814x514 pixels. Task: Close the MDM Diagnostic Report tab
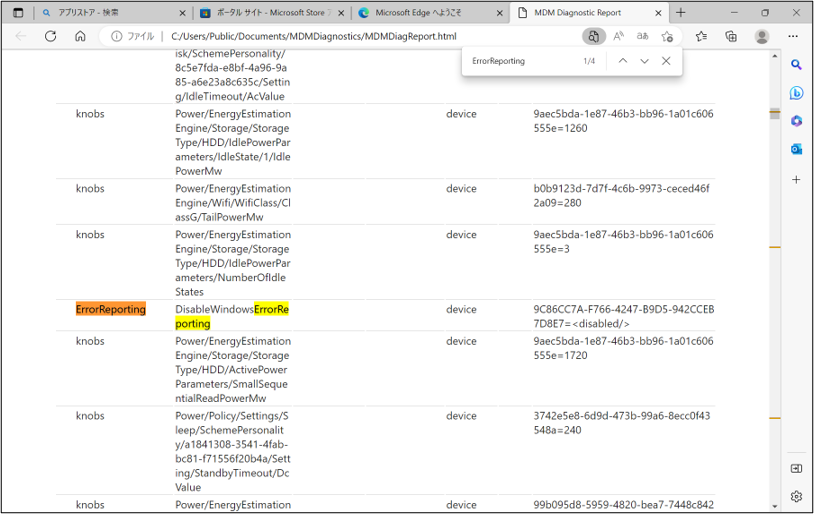(x=658, y=13)
